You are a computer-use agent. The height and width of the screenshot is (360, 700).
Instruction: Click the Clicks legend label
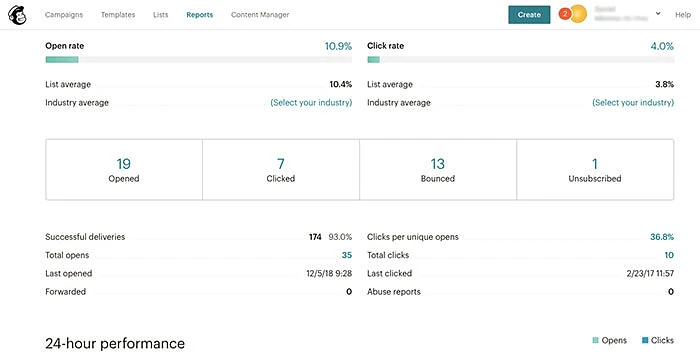[x=662, y=340]
